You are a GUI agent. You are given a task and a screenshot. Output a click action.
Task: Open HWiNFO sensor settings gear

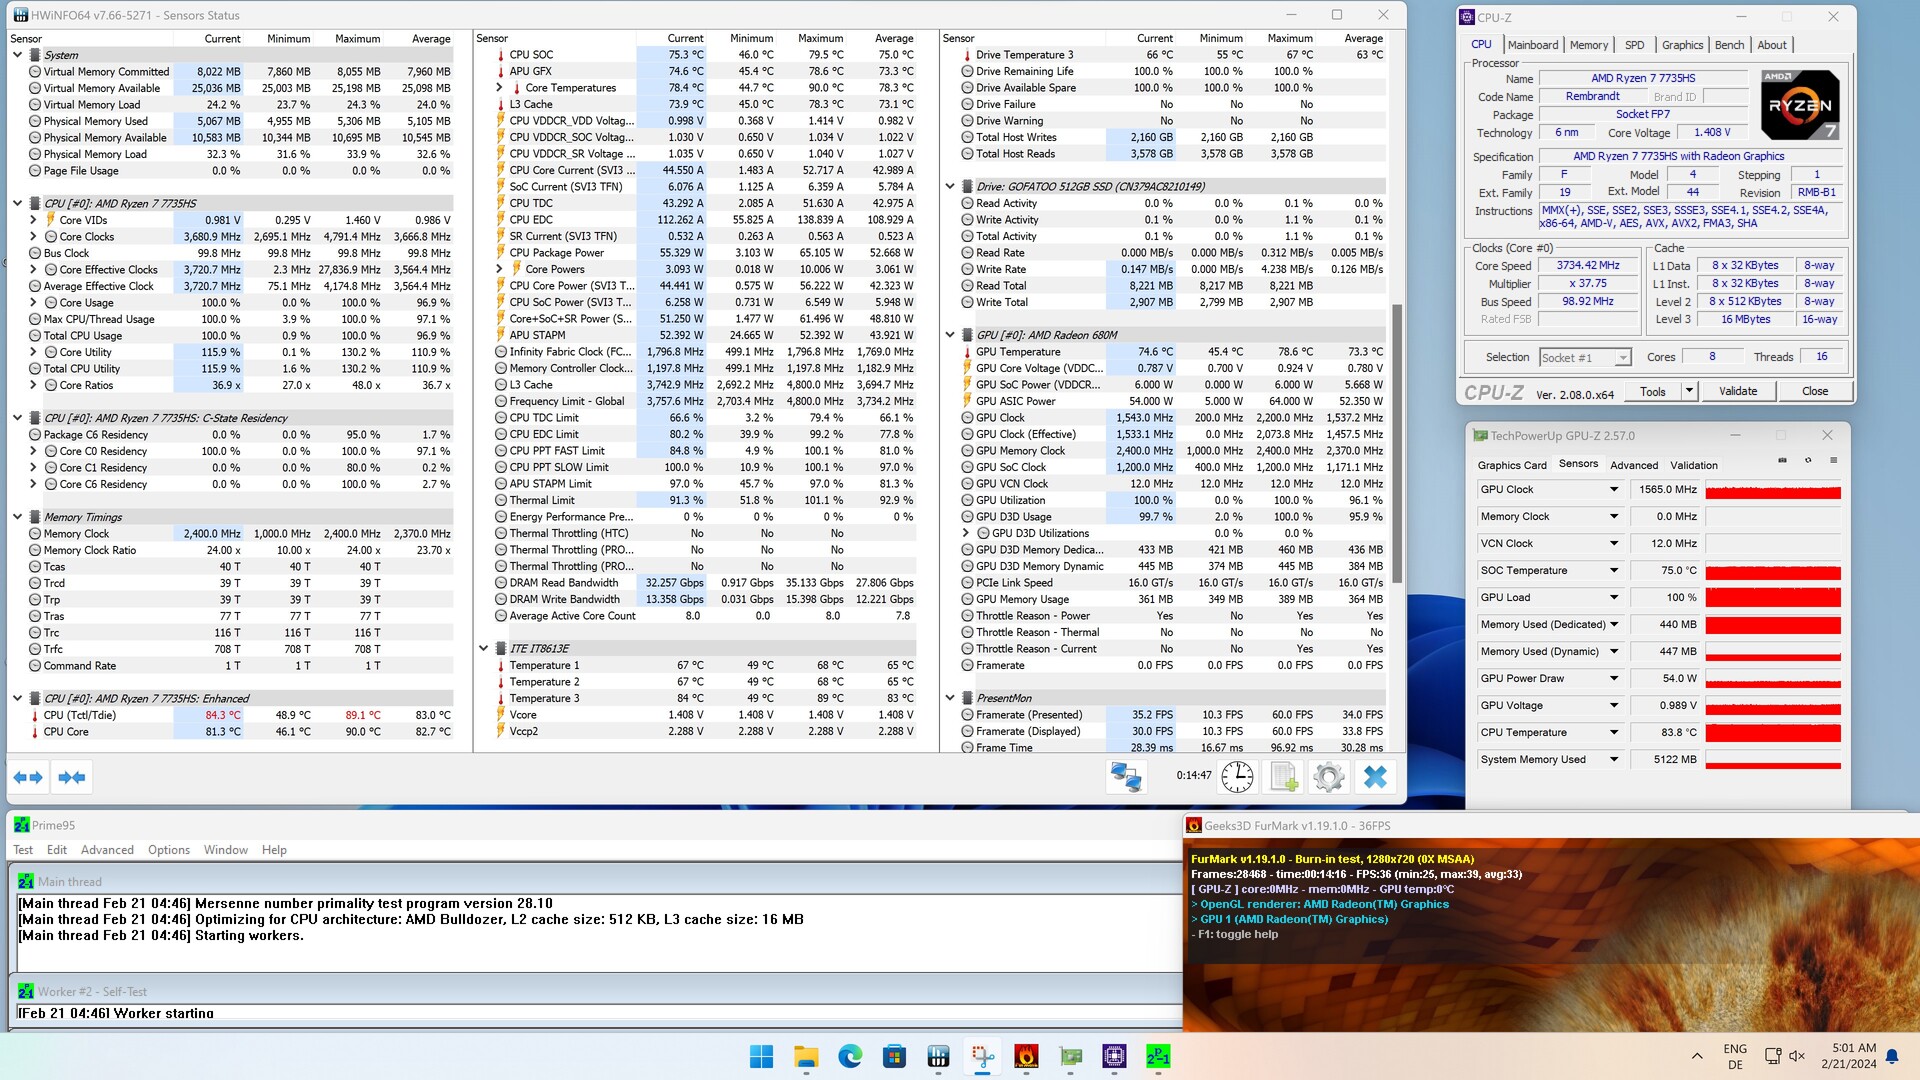pyautogui.click(x=1329, y=777)
